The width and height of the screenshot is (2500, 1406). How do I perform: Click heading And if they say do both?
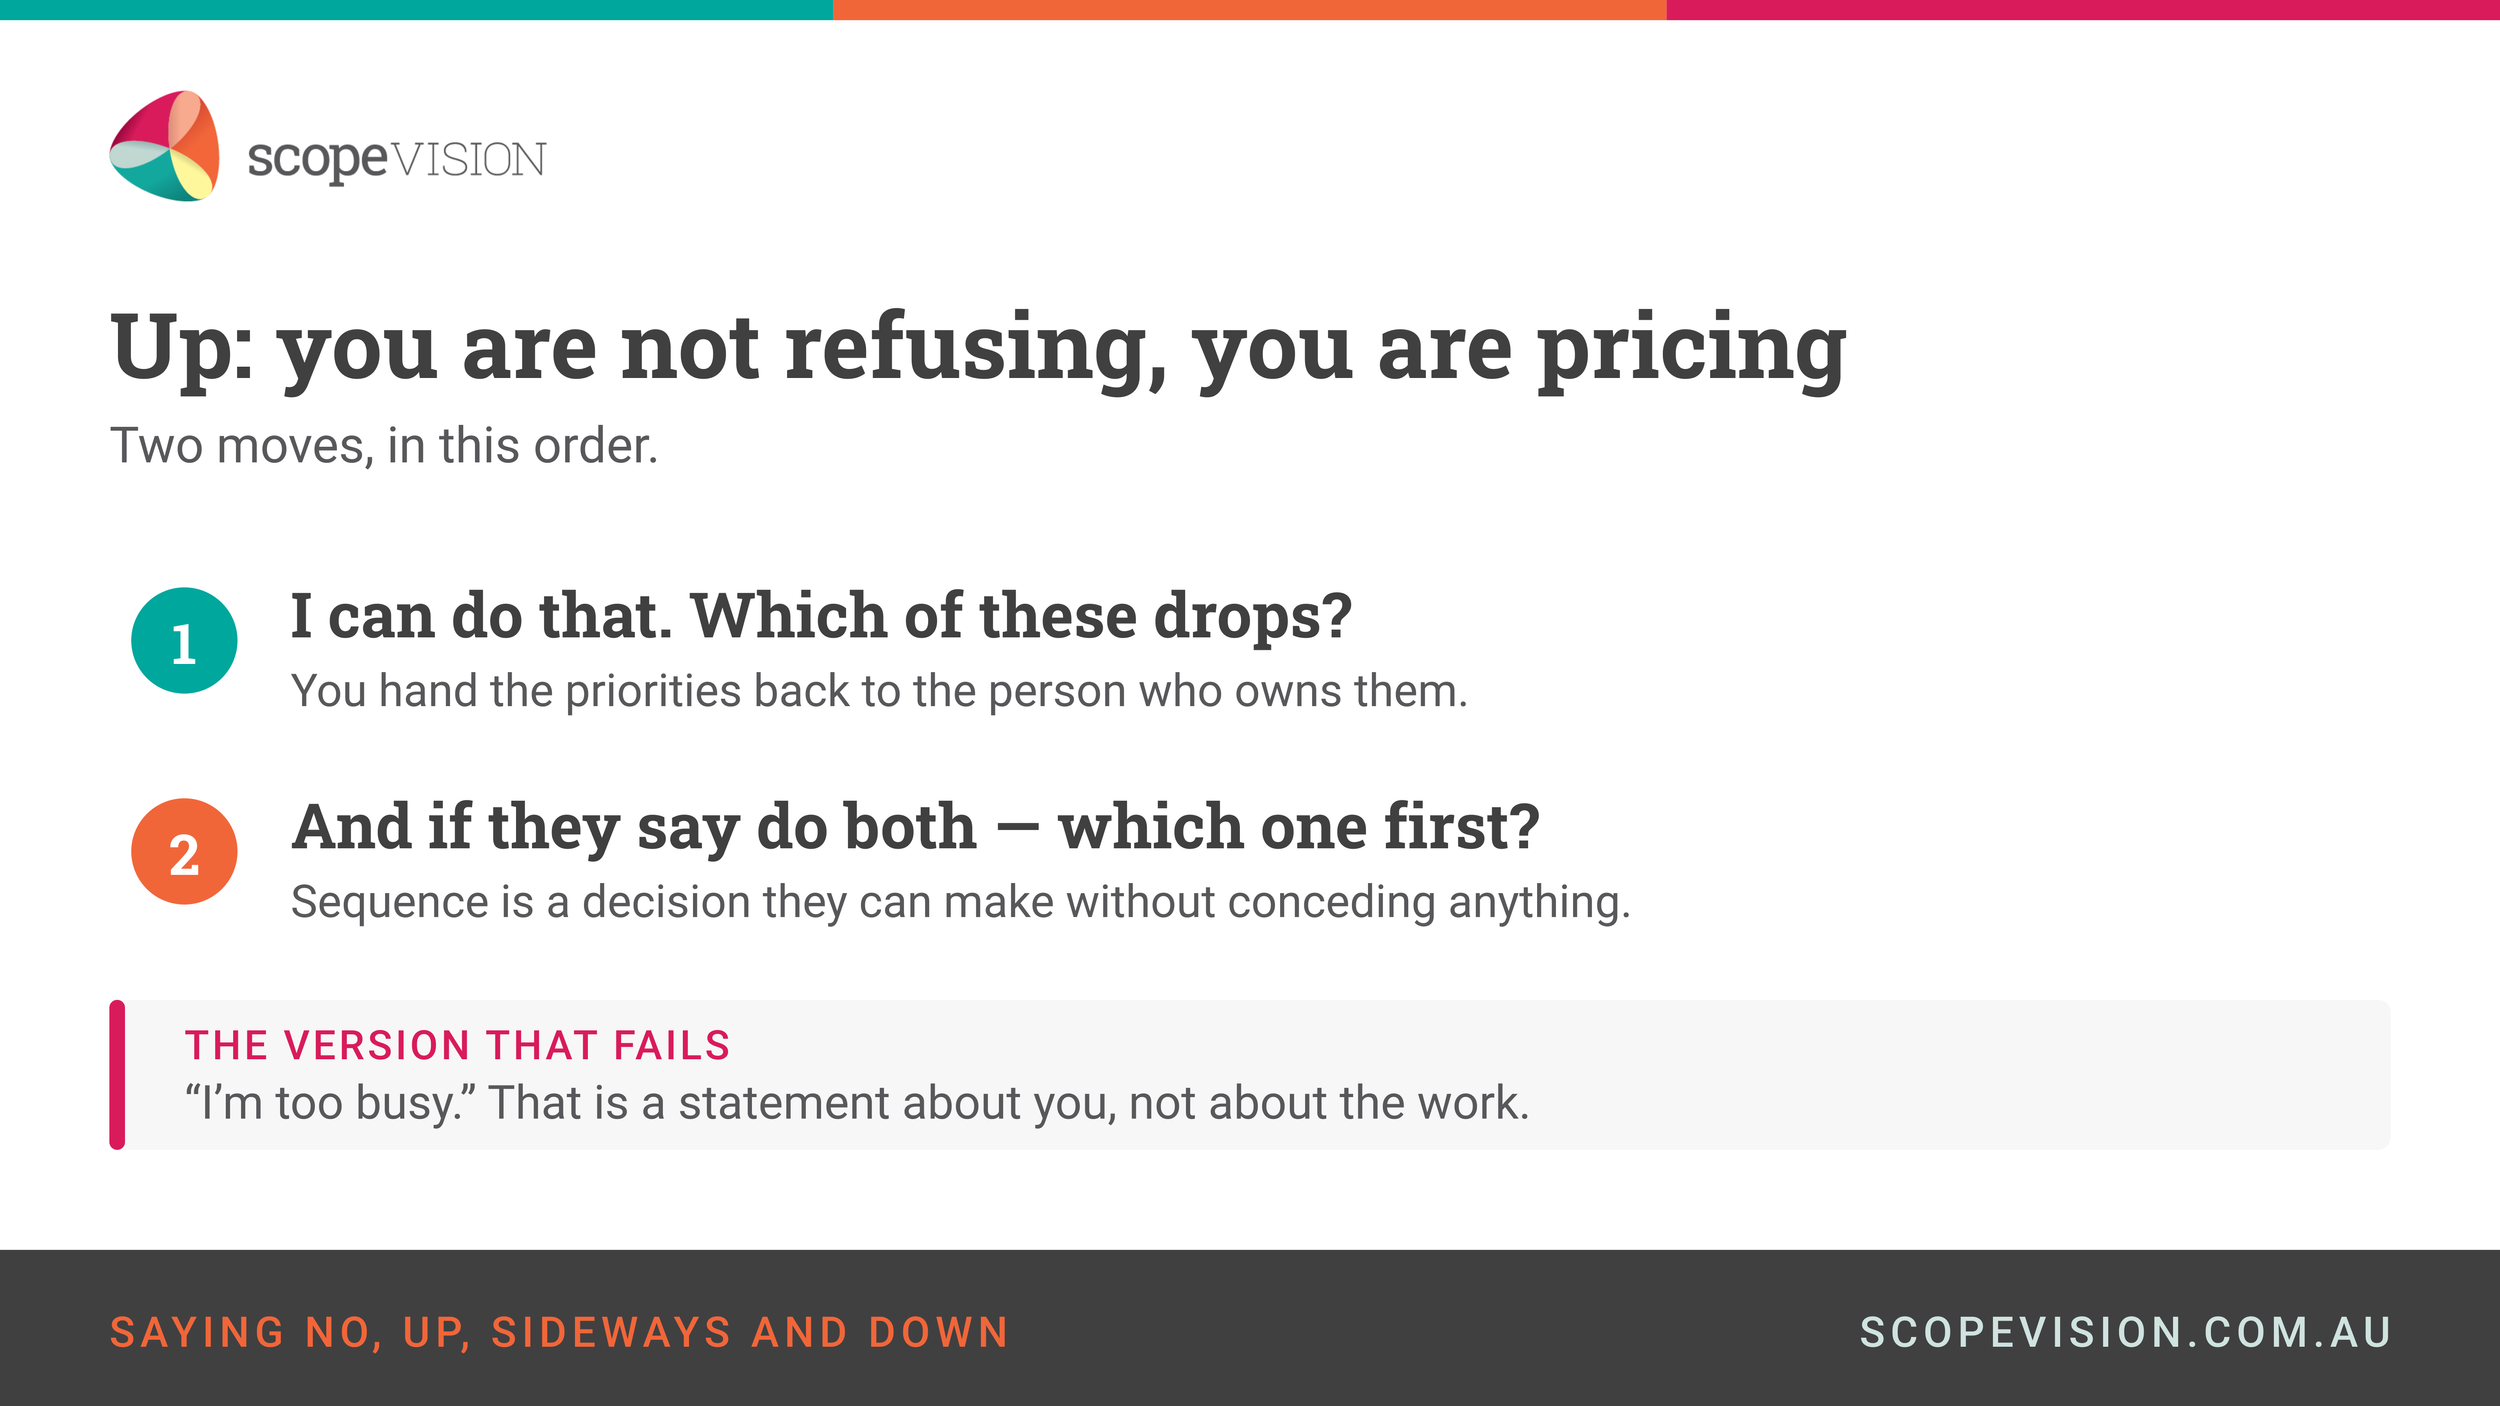click(x=915, y=828)
